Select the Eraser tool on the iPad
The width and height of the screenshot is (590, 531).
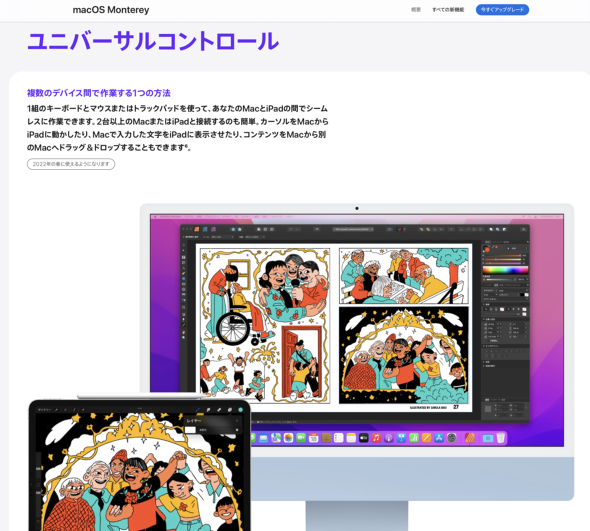click(219, 409)
